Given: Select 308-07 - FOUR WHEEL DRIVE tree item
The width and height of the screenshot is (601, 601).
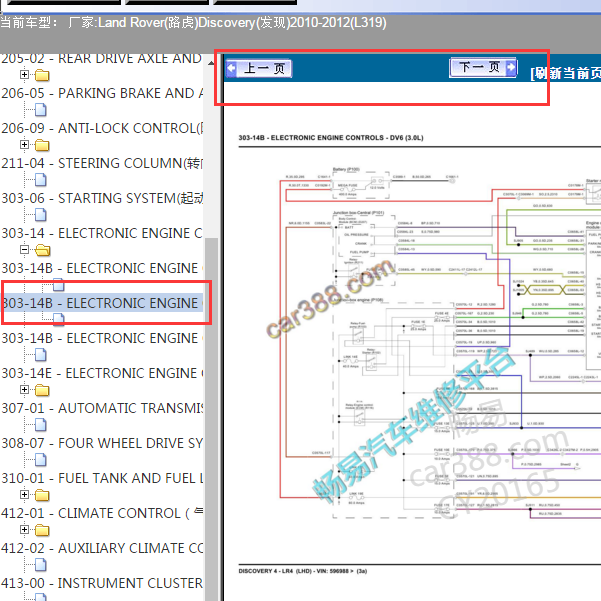Looking at the screenshot, I should (102, 443).
